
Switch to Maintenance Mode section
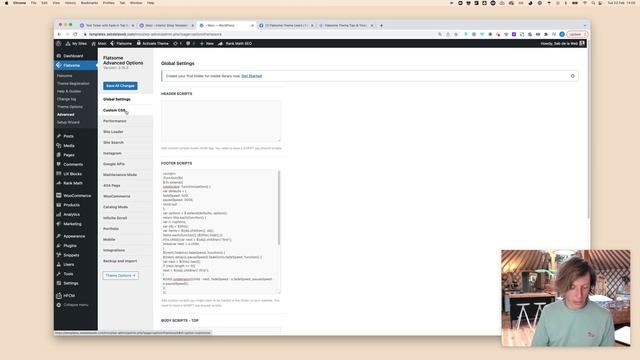(x=125, y=175)
